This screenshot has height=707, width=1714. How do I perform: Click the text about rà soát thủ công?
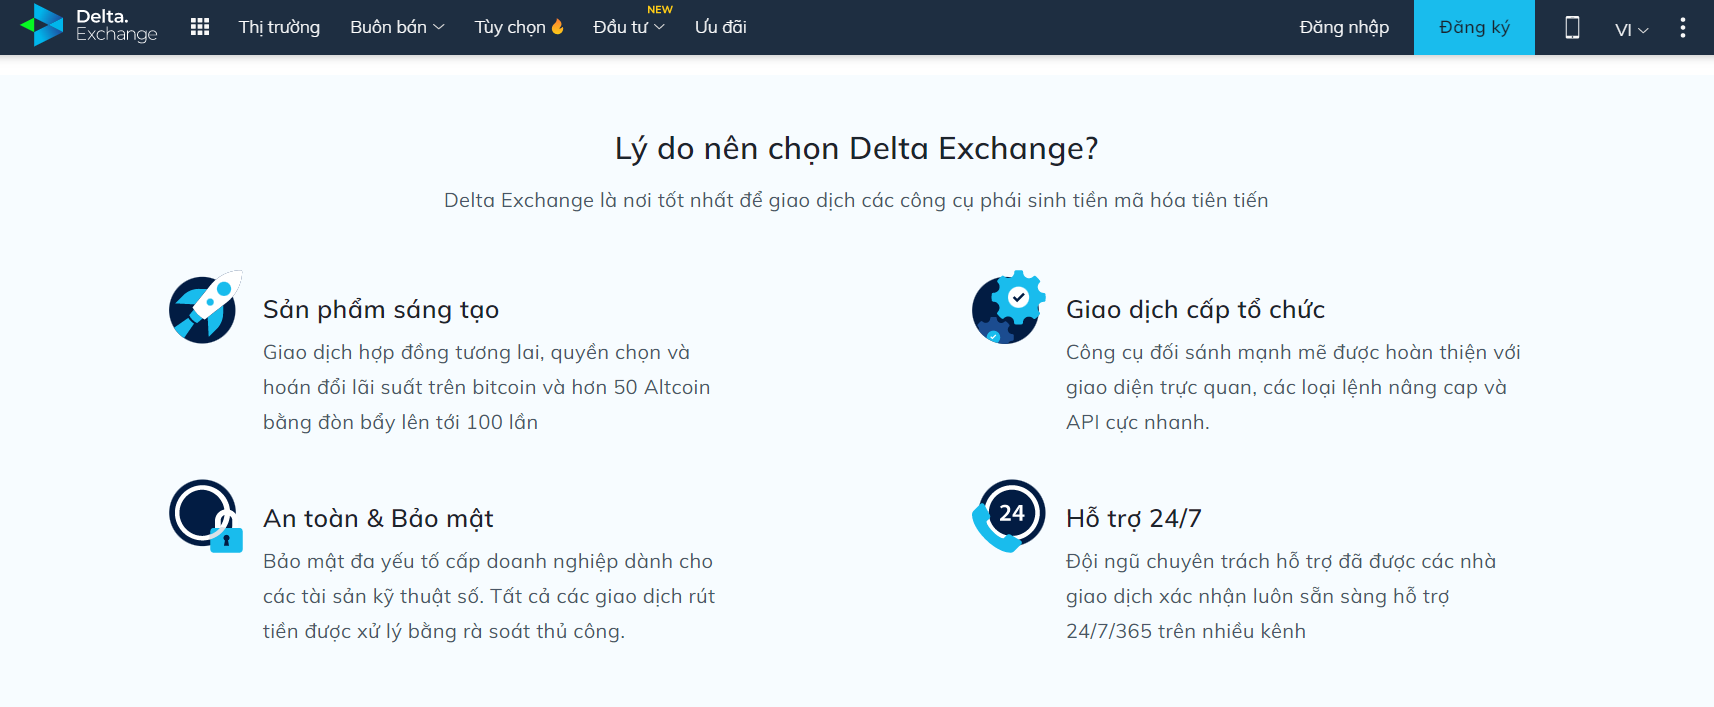click(489, 596)
